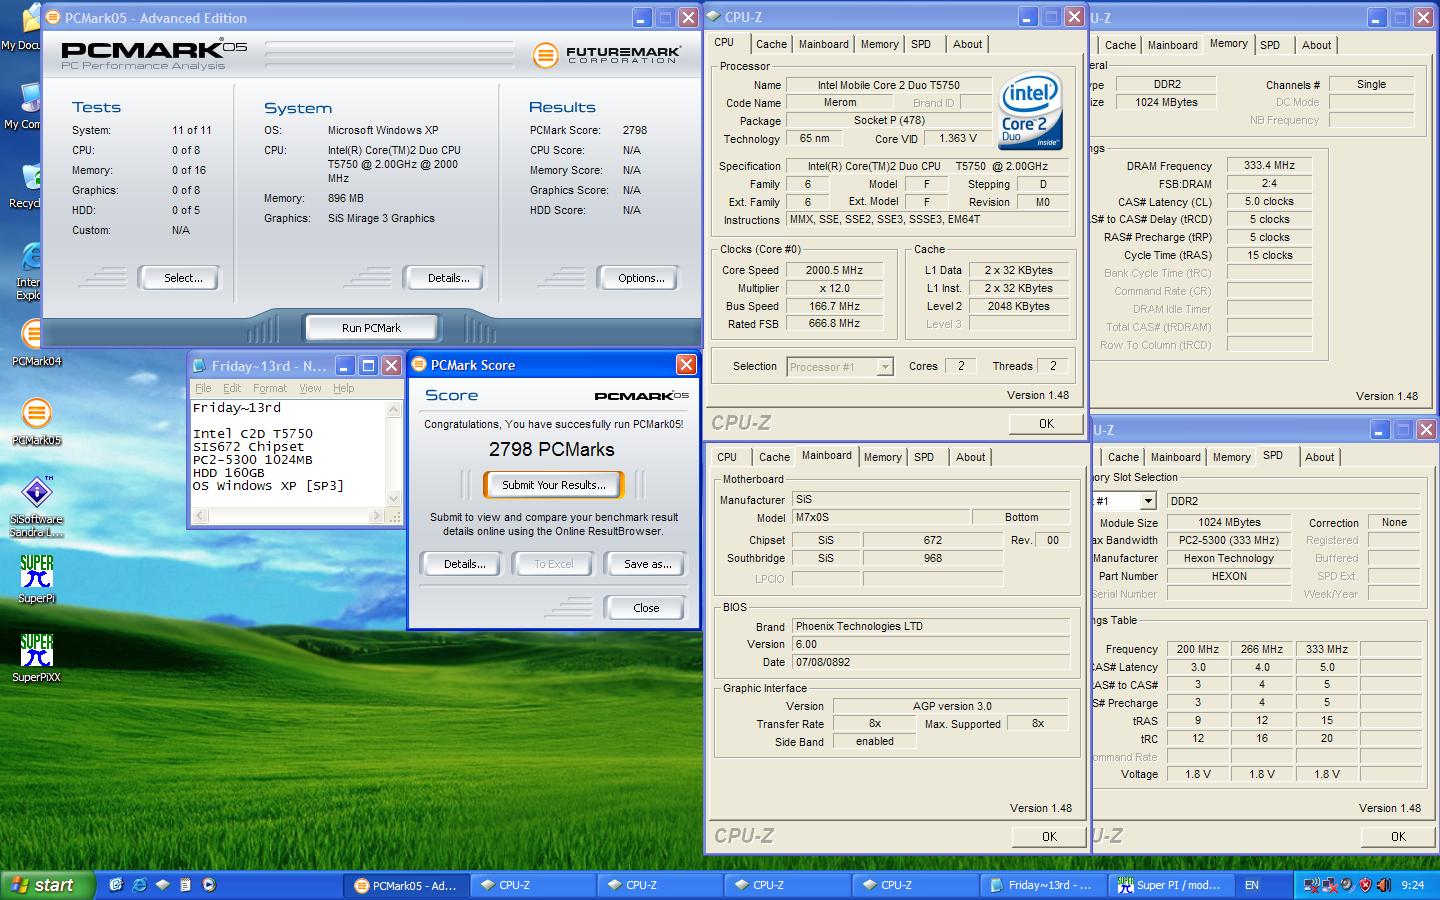This screenshot has height=900, width=1440.
Task: Open Mainboard tab in top CPU-Z window
Action: pos(824,44)
